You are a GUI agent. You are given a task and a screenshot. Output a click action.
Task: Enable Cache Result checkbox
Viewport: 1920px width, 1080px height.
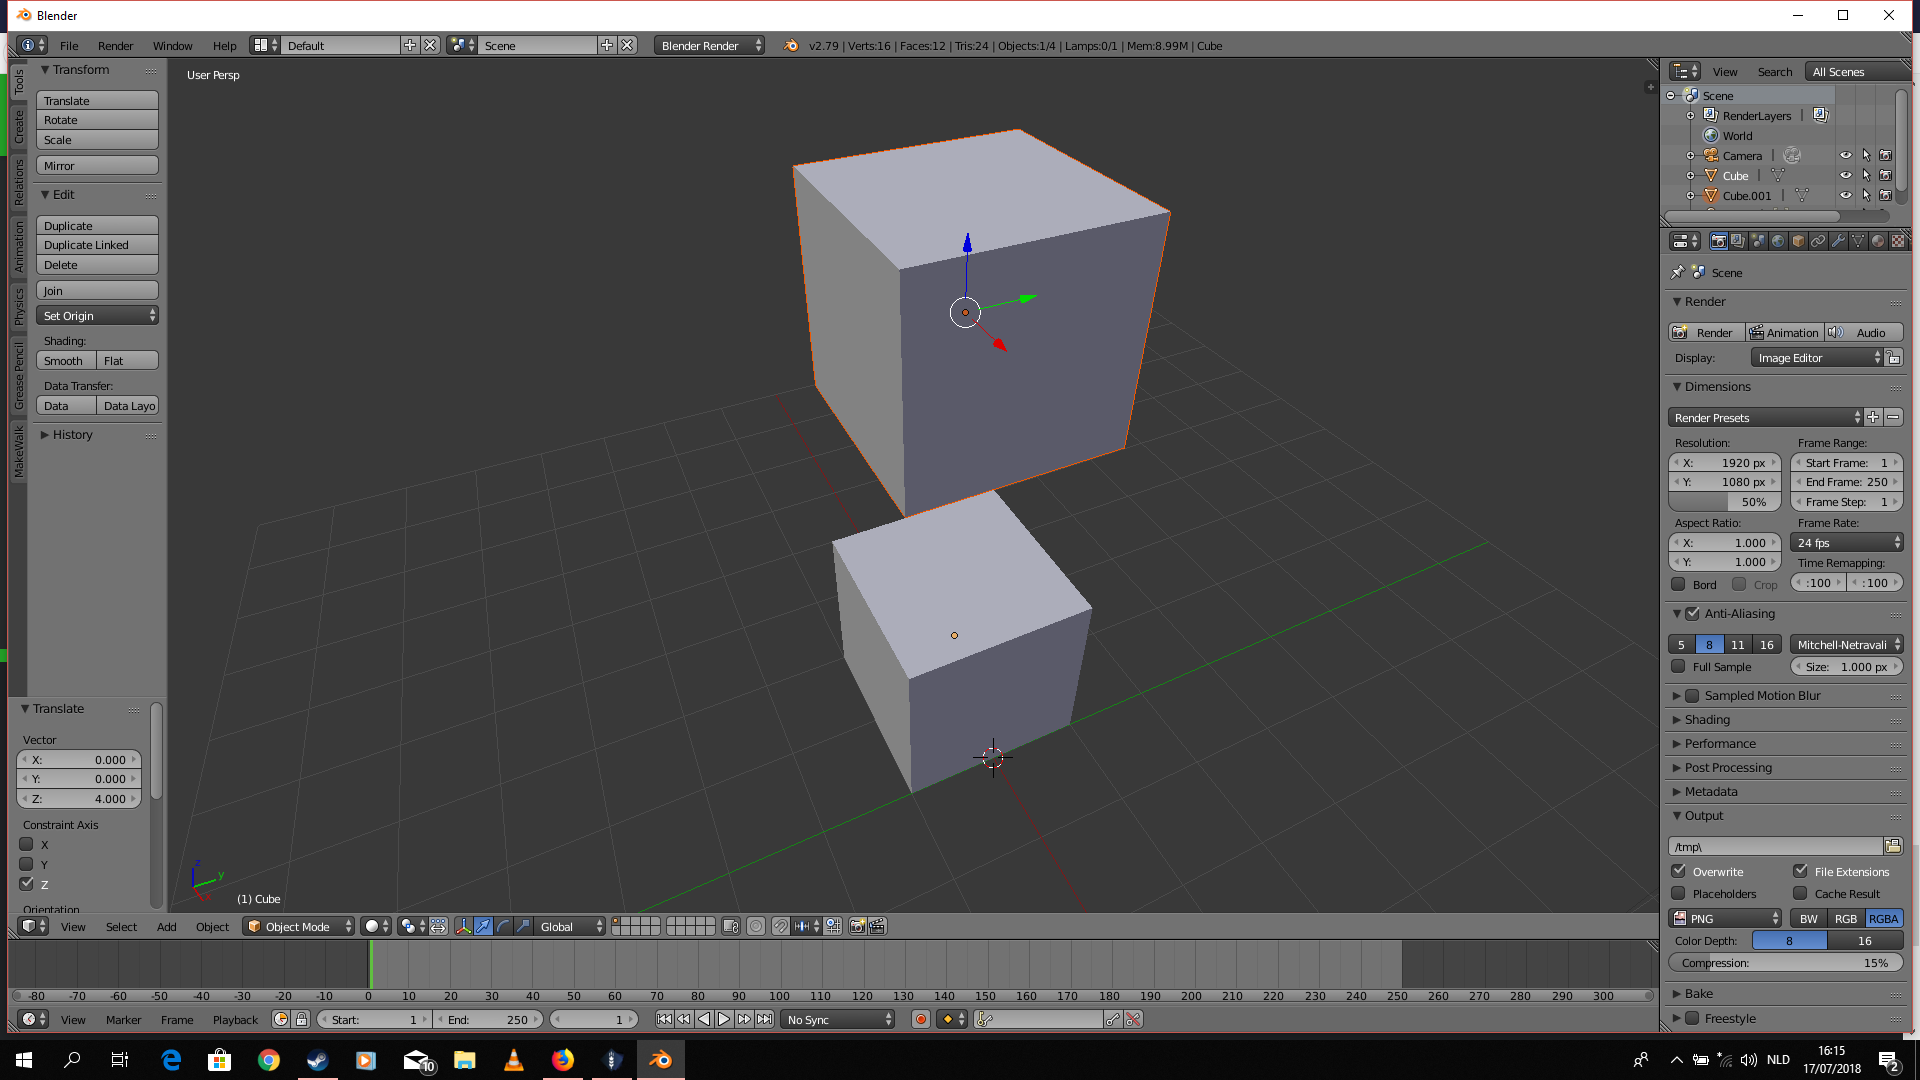[x=1801, y=893]
